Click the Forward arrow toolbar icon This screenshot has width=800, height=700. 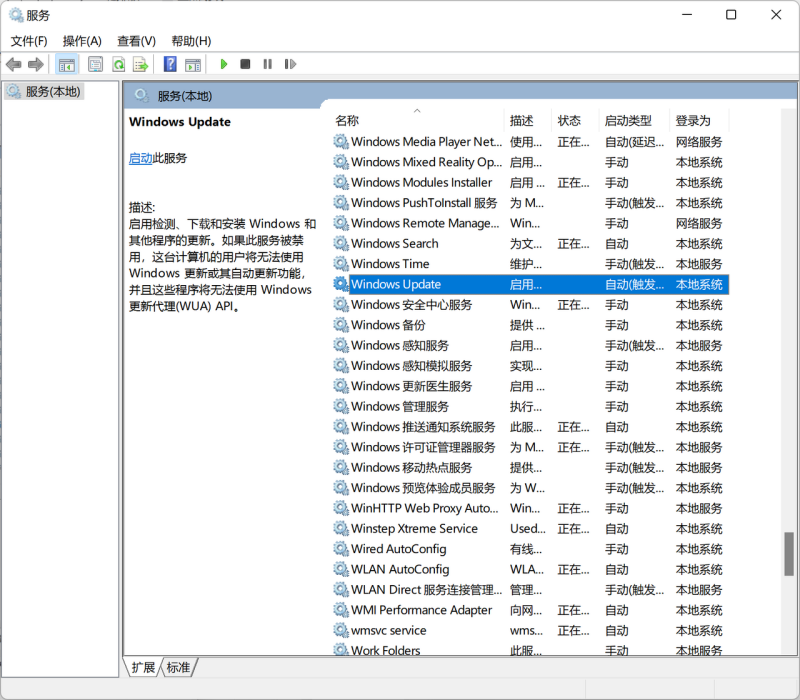click(x=36, y=64)
